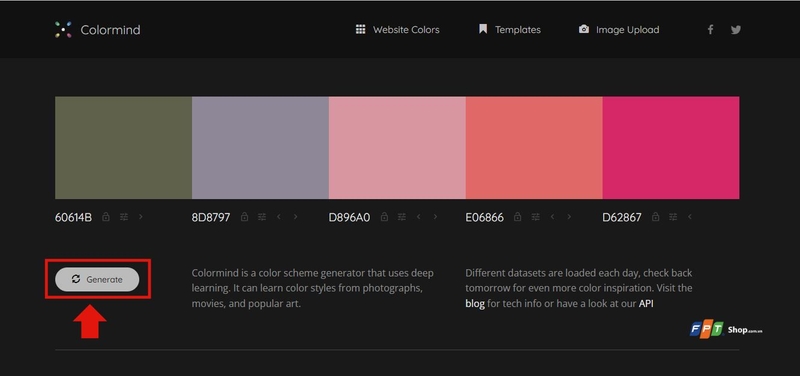Screen dimensions: 800x376
Task: Lock the D896A0 color
Action: point(384,217)
